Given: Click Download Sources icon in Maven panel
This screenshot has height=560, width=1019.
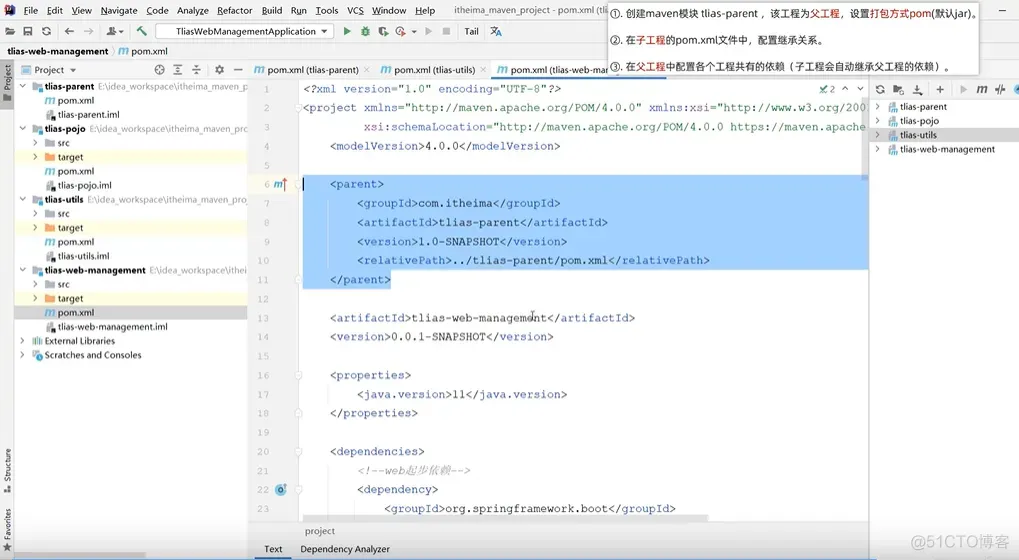Looking at the screenshot, I should 917,90.
